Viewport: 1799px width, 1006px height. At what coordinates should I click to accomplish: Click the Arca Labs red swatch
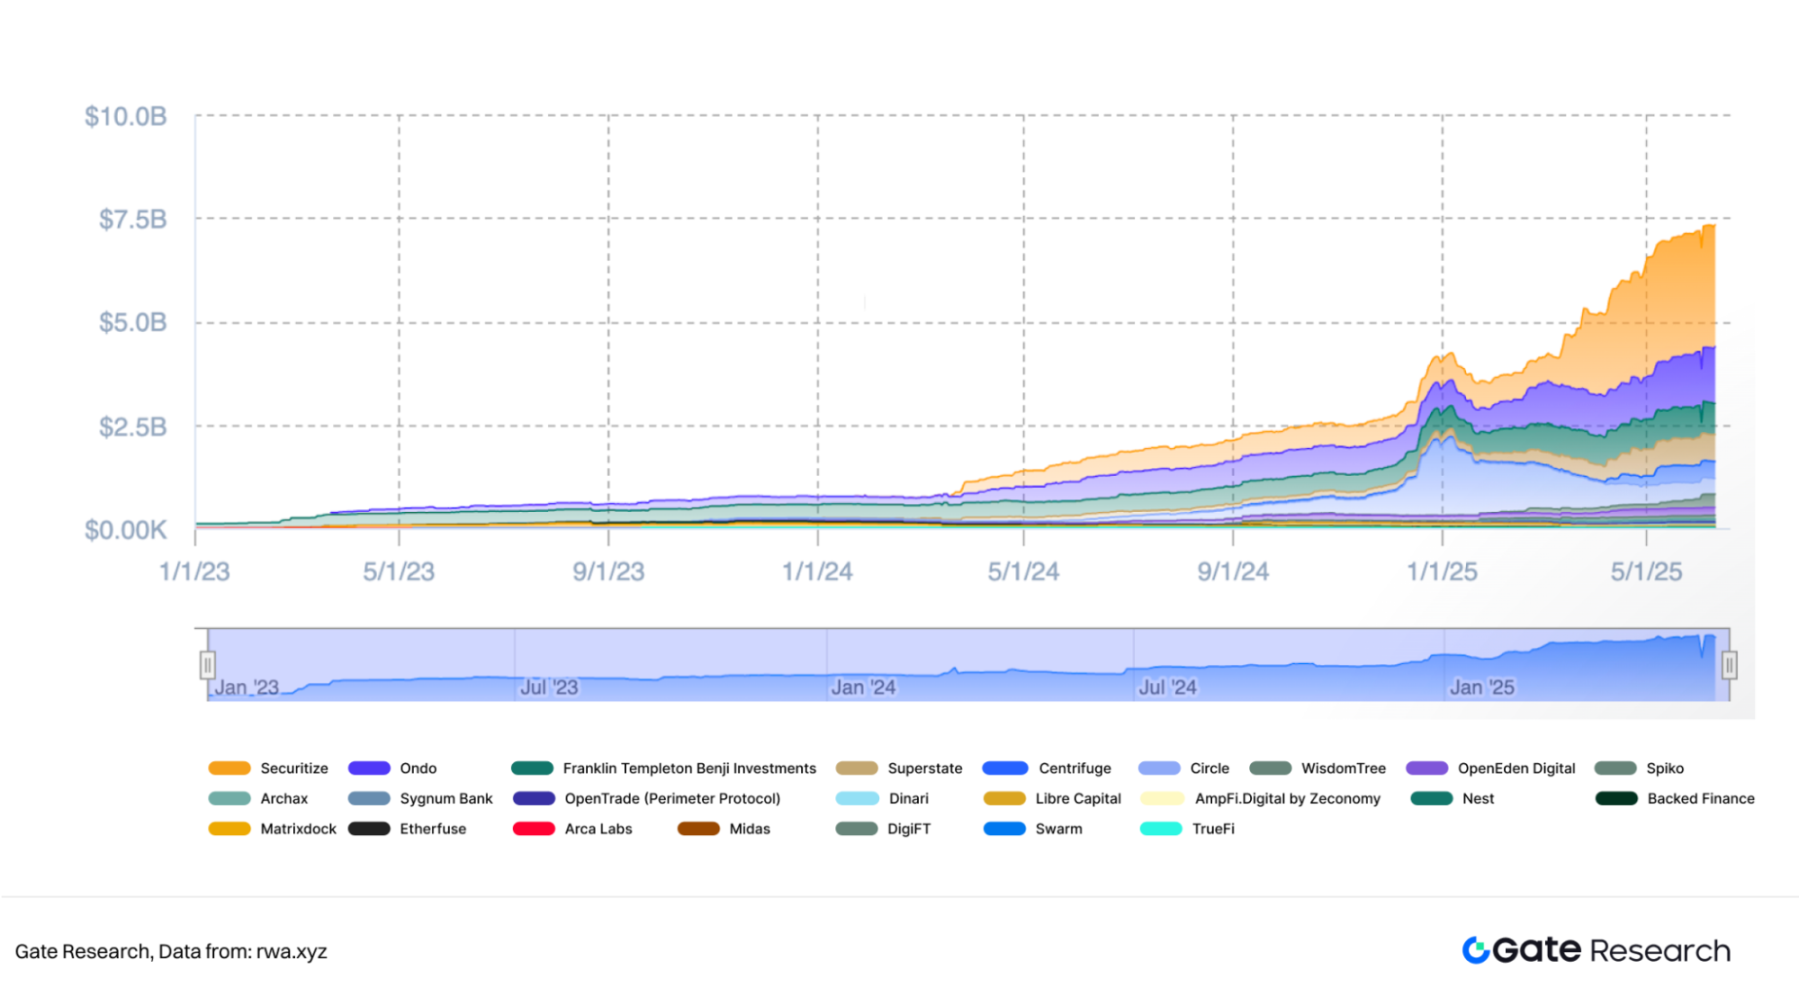point(533,828)
